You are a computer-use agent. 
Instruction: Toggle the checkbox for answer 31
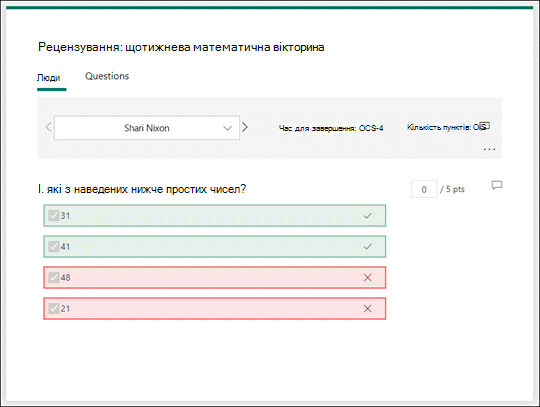pyautogui.click(x=54, y=216)
